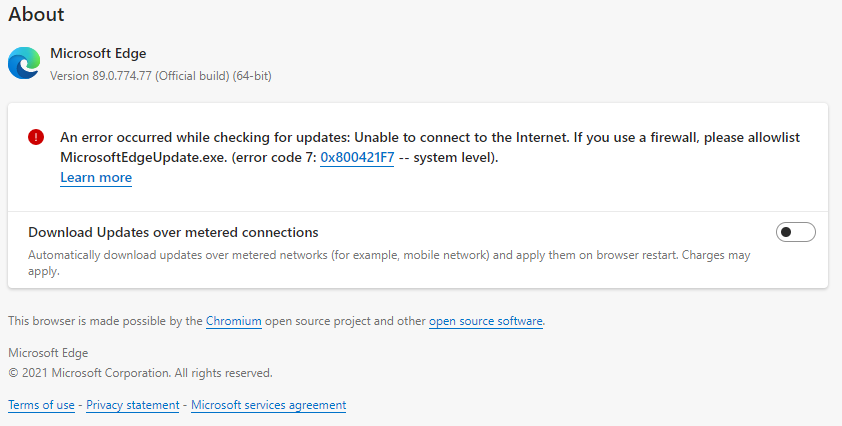Click the metered networks description text
The width and height of the screenshot is (842, 426).
tap(380, 255)
